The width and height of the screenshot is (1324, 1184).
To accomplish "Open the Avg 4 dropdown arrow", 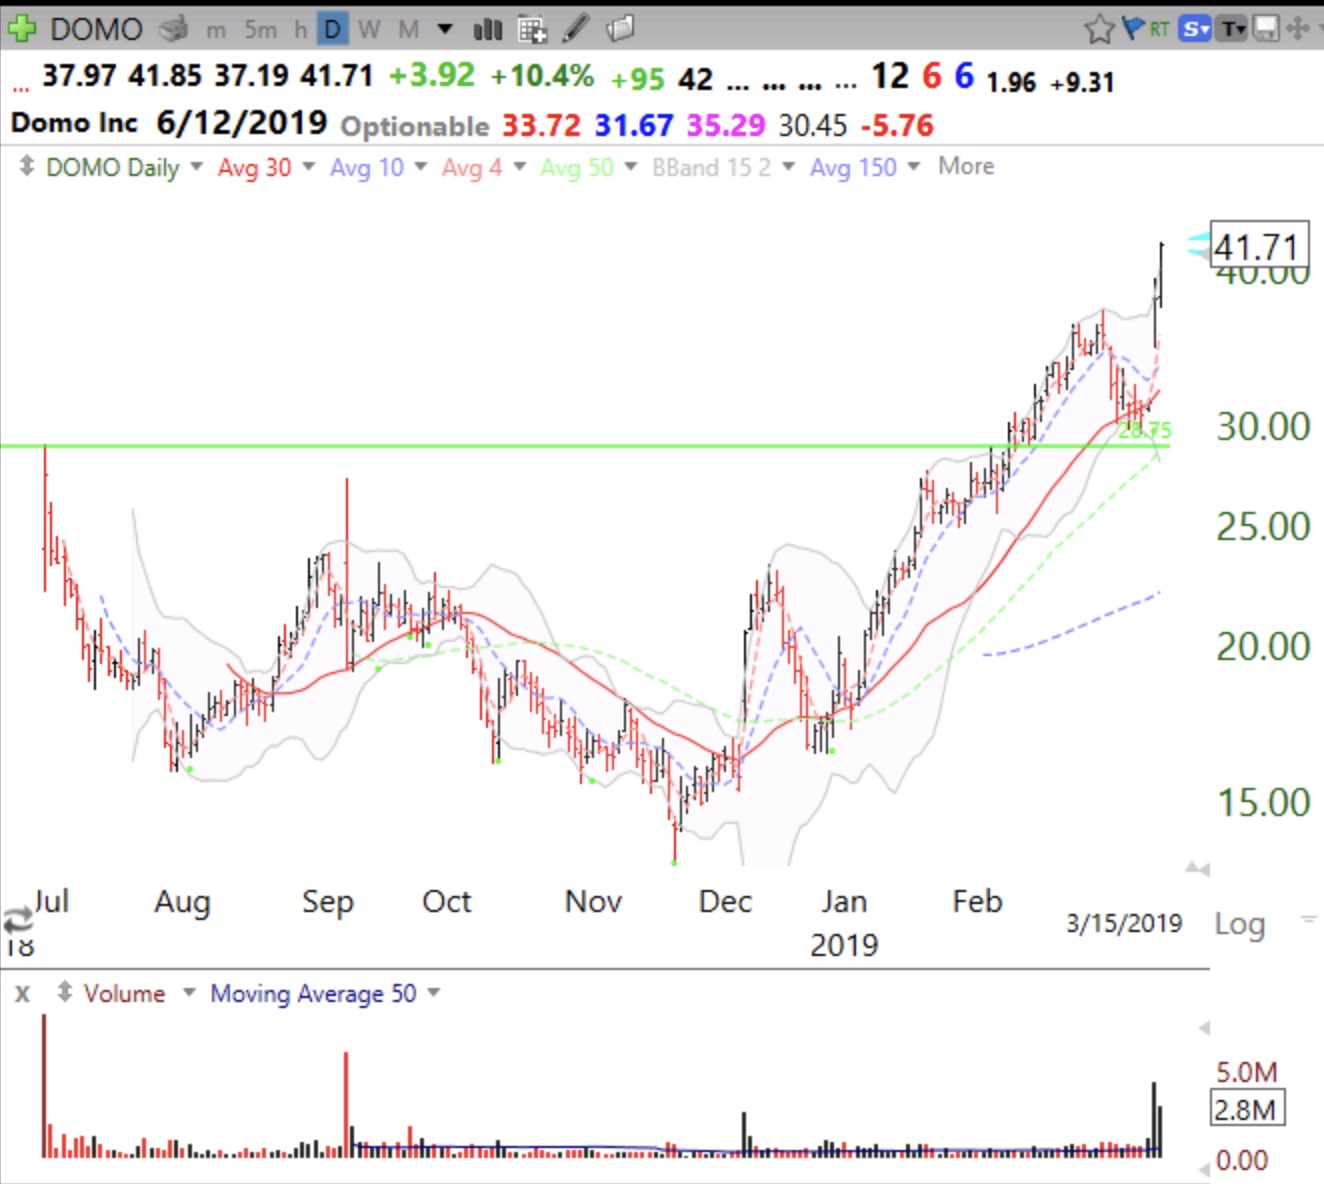I will point(519,166).
